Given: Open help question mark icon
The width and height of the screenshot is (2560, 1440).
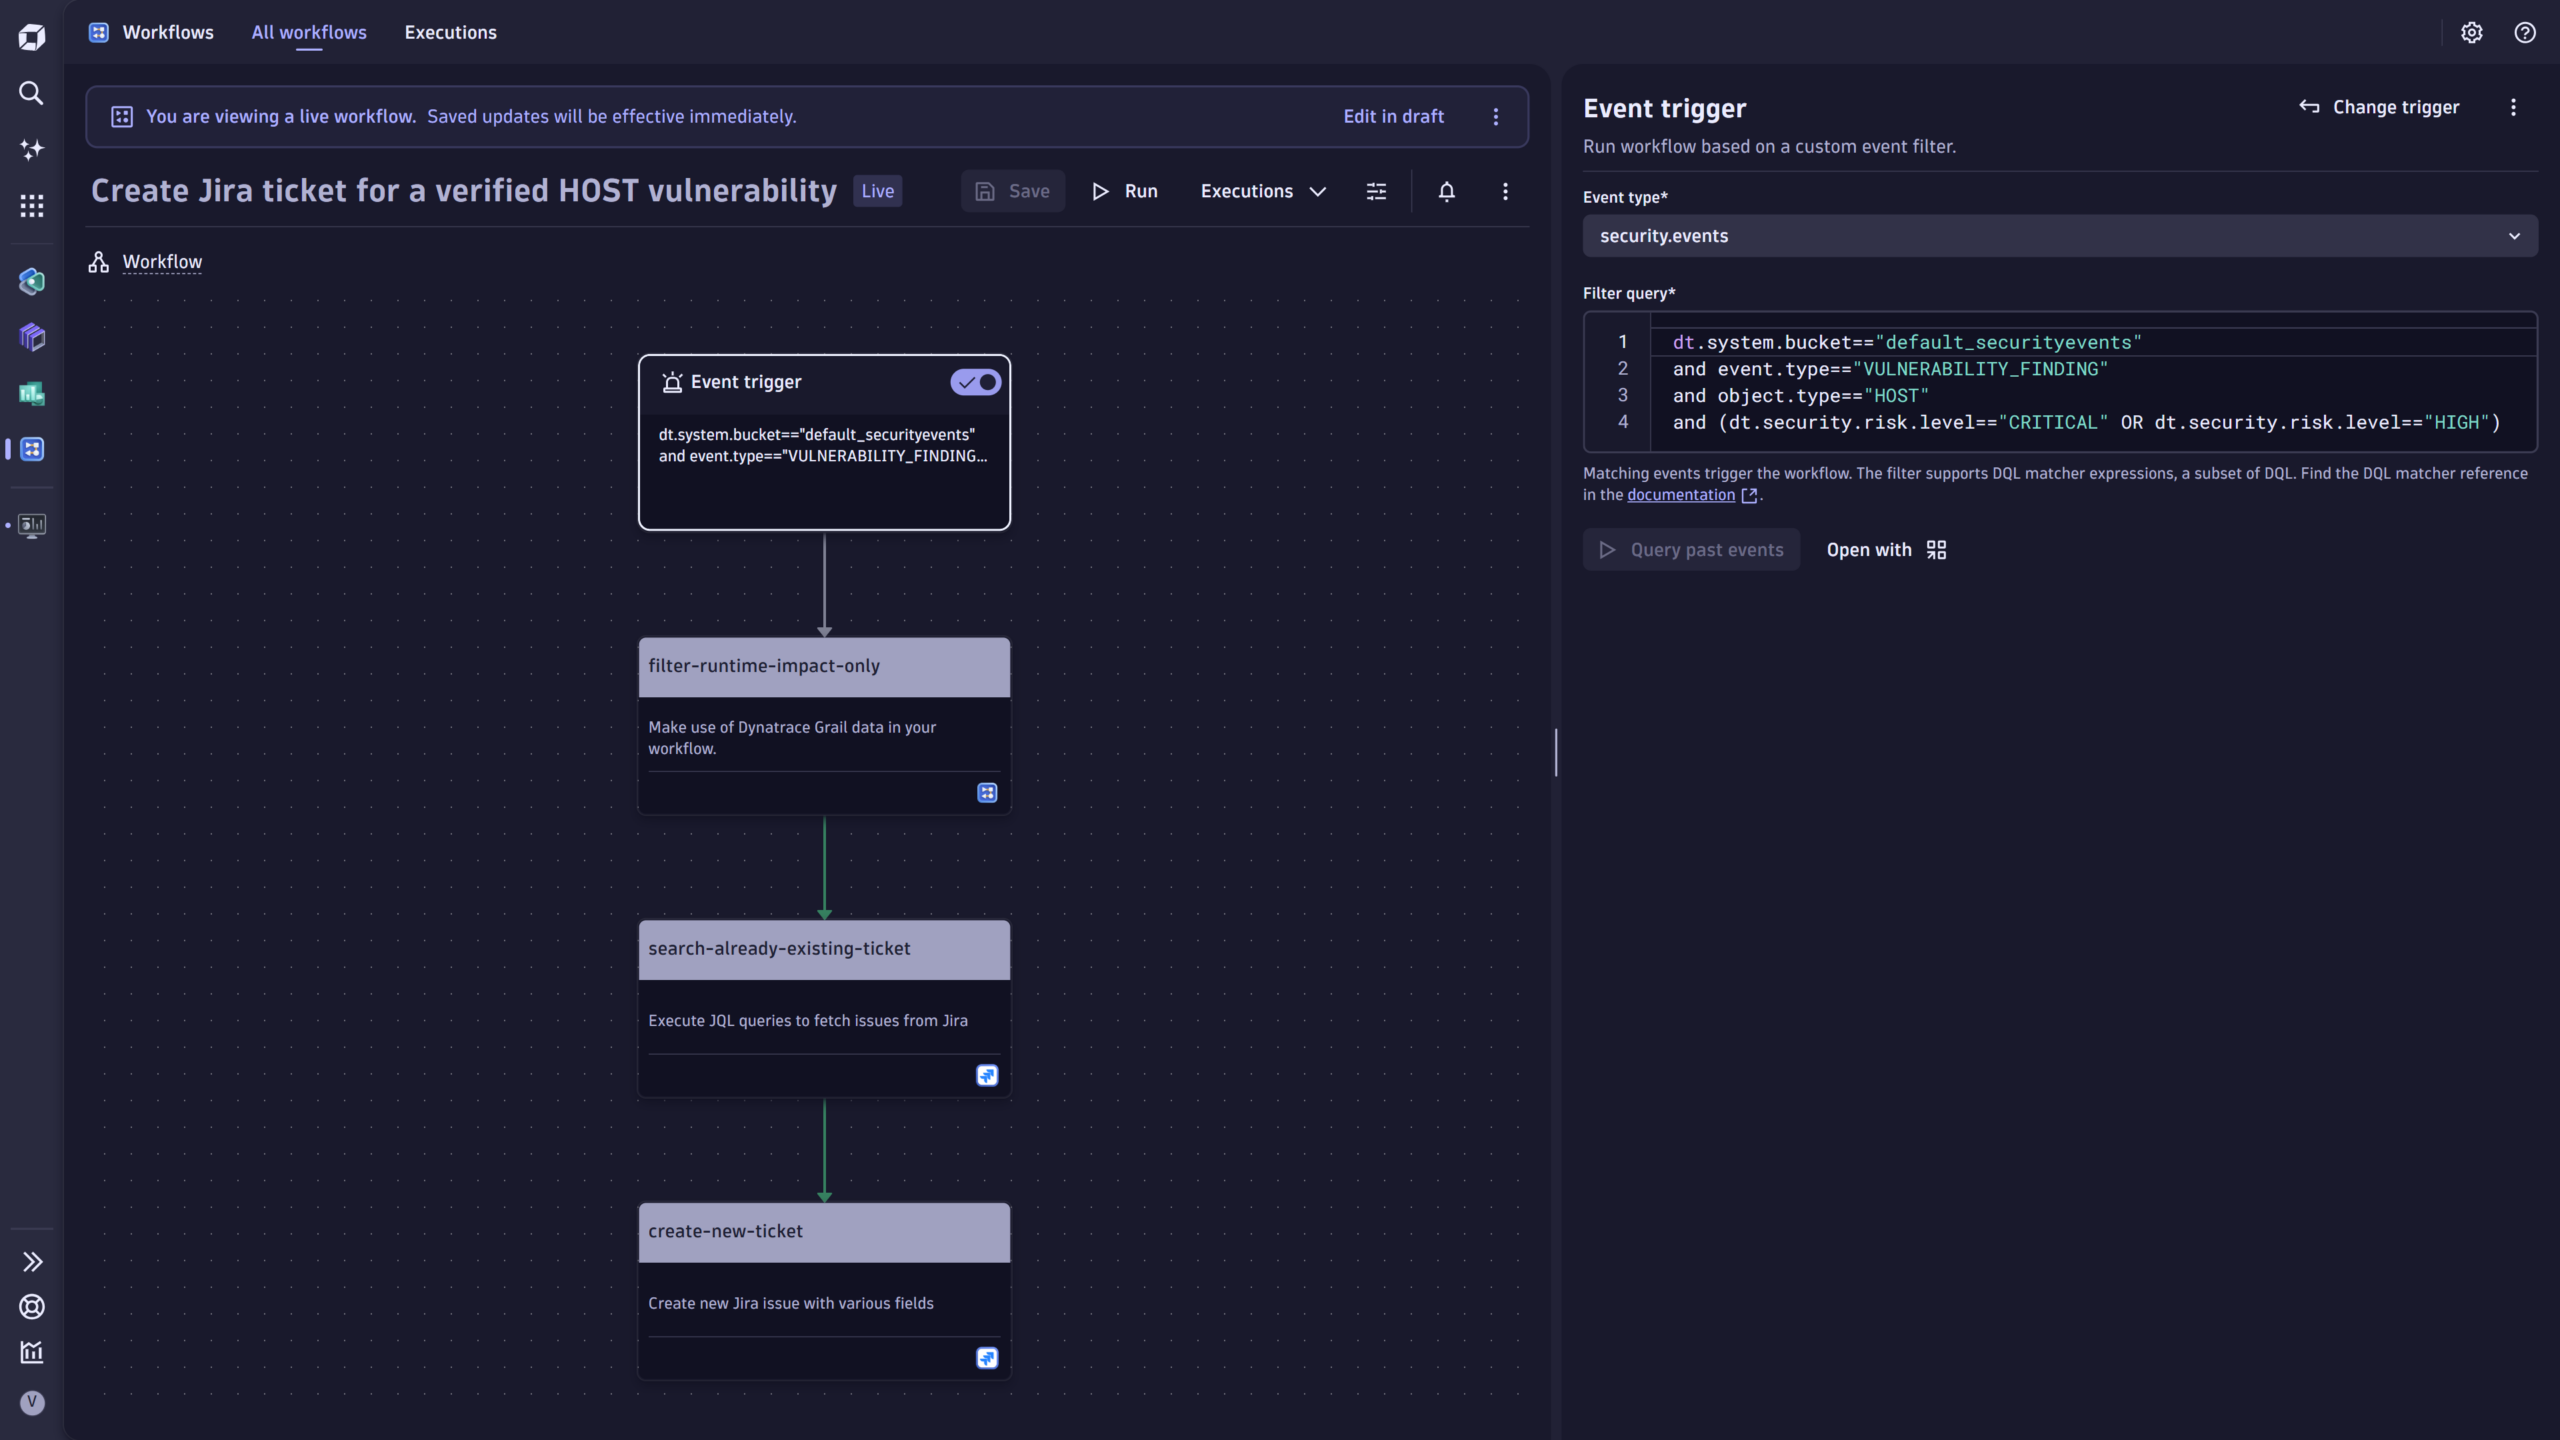Looking at the screenshot, I should pyautogui.click(x=2524, y=32).
